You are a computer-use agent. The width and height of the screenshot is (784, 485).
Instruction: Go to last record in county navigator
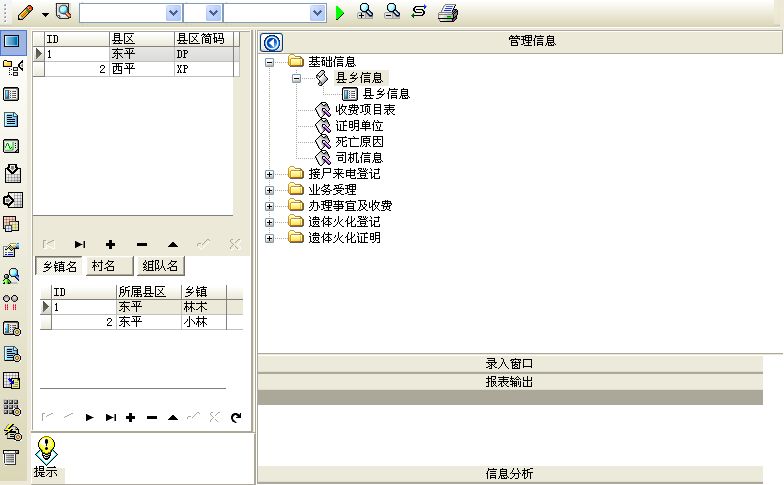click(80, 244)
